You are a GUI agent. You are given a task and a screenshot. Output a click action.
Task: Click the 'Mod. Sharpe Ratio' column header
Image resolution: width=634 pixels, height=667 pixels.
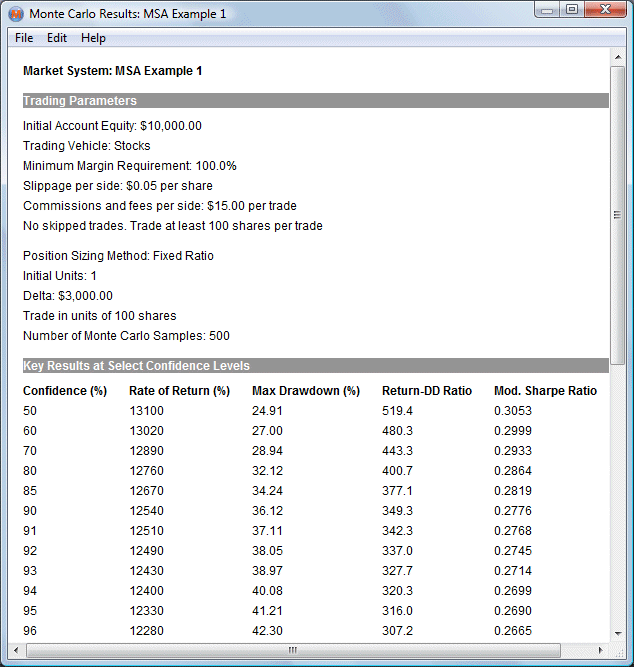(x=545, y=391)
